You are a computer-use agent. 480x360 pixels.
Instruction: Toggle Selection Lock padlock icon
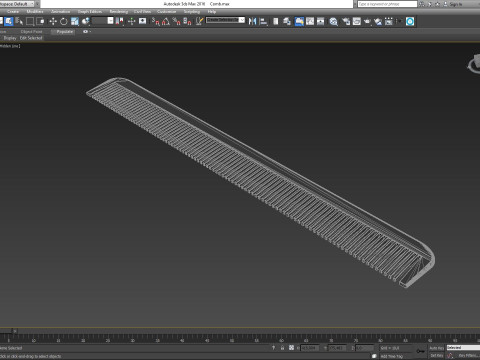point(282,348)
